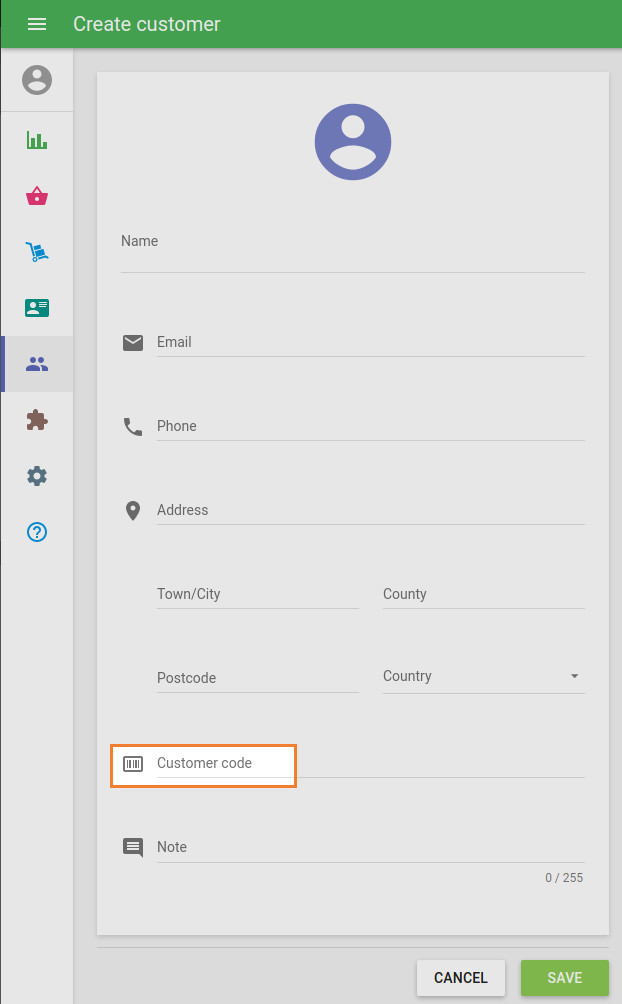Open the Settings gear icon
This screenshot has width=622, height=1004.
point(37,476)
